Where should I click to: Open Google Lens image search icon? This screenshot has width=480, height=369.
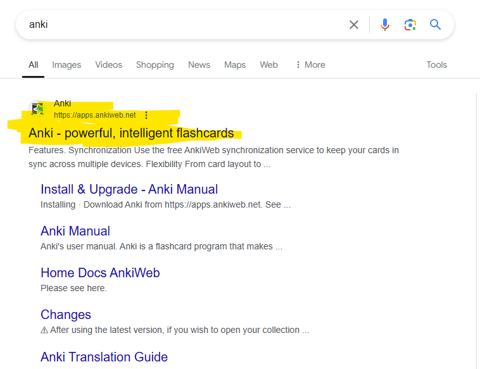click(410, 25)
